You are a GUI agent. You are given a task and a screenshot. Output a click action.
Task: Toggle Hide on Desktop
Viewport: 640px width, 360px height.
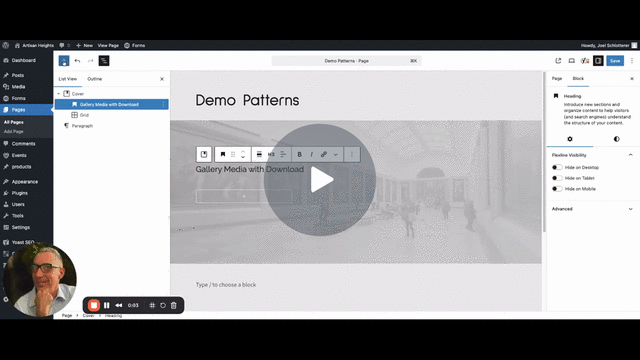coord(557,167)
